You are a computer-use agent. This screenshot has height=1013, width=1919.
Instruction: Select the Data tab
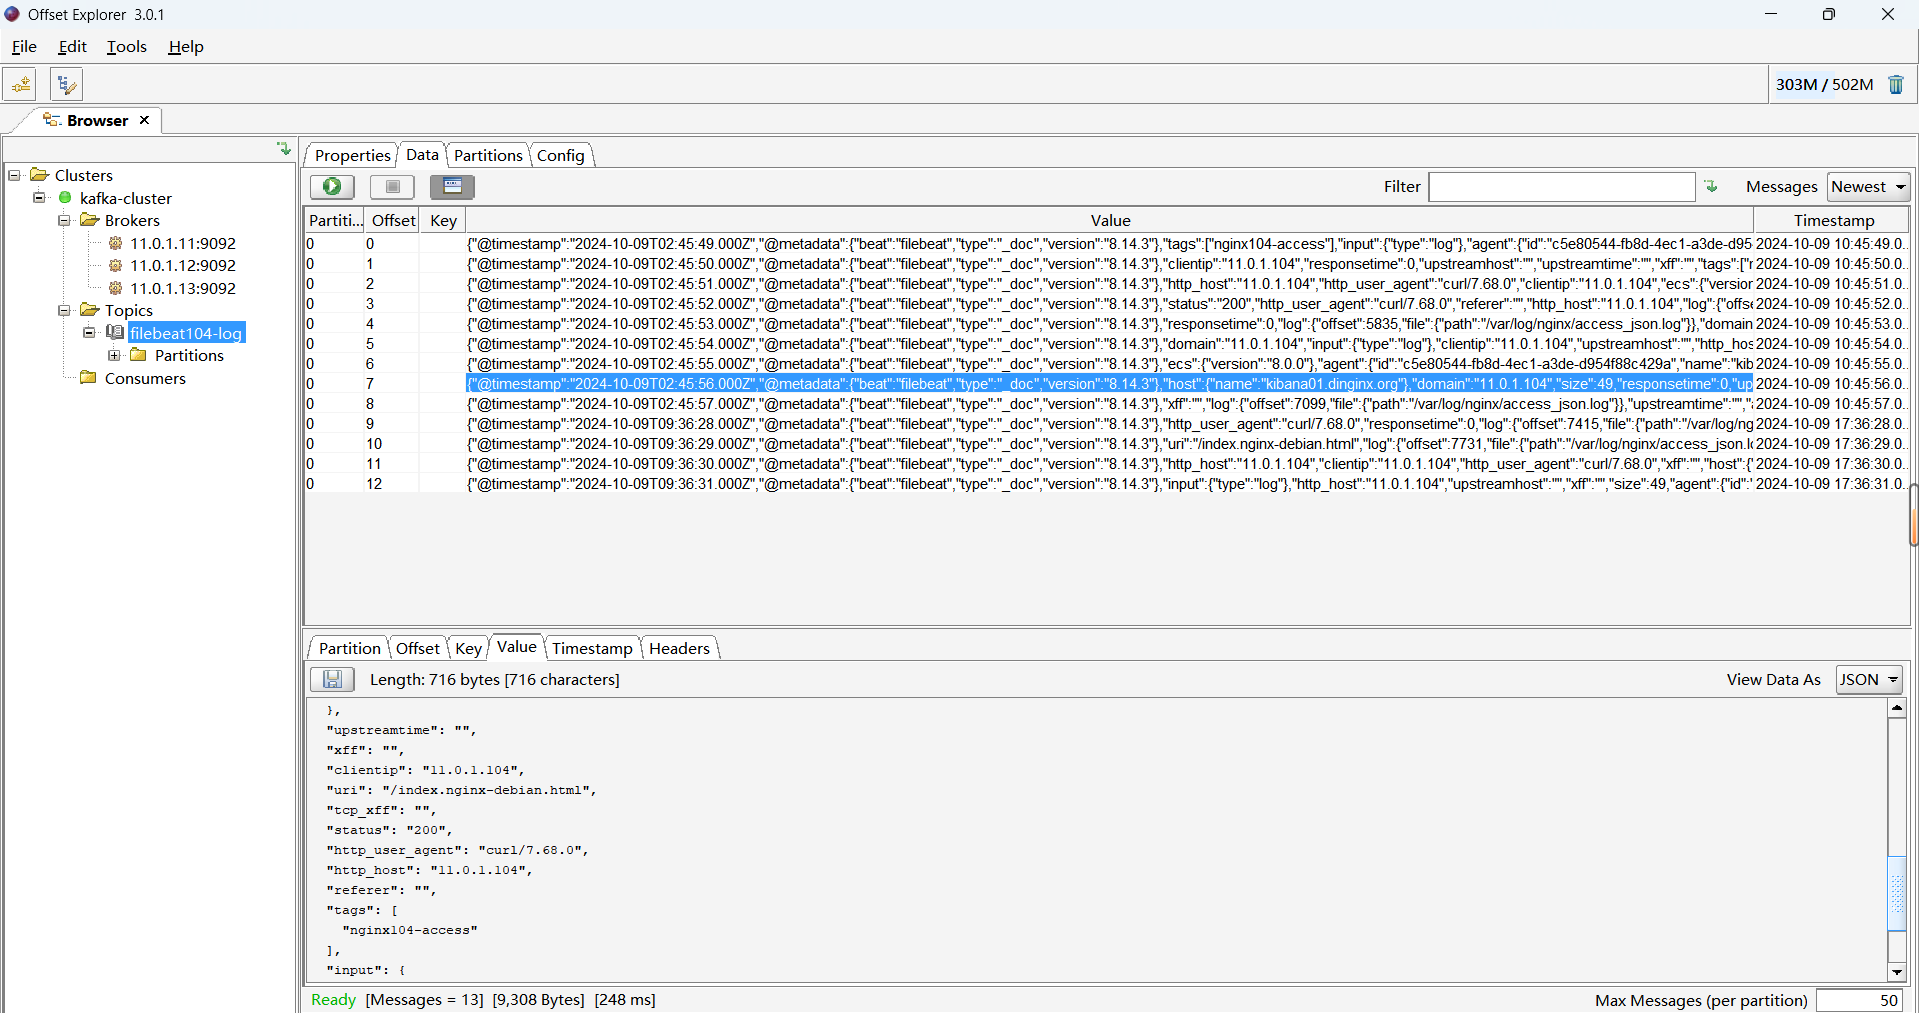[x=422, y=154]
